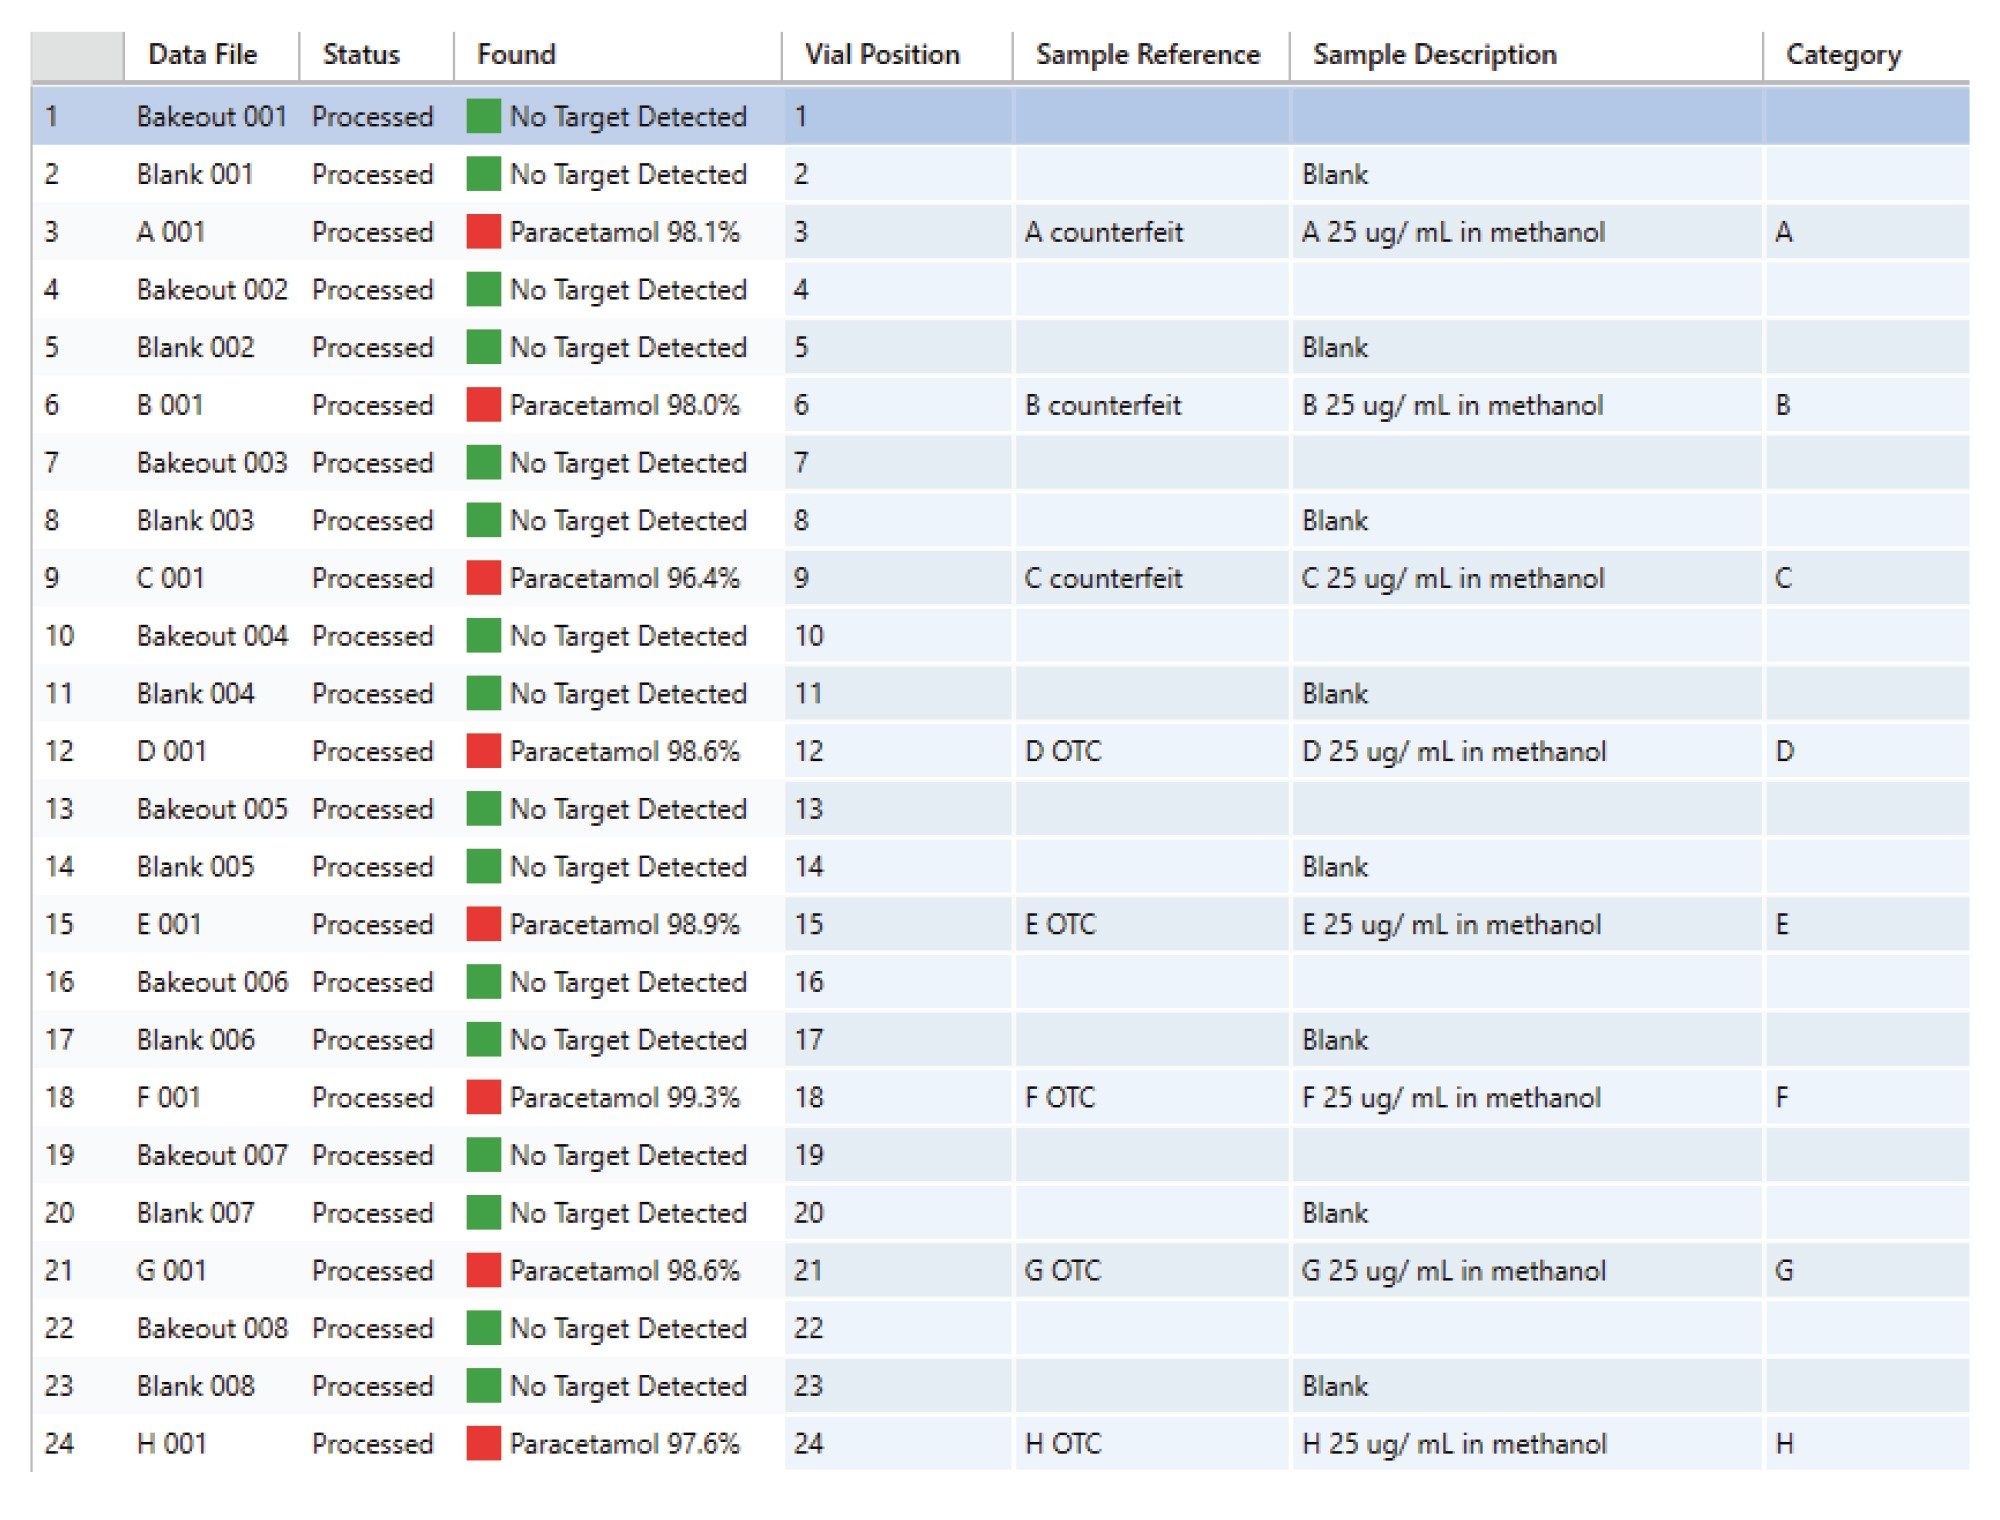Select the Blank 001 data file cell
Viewport: 2000px width, 1520px height.
(195, 174)
